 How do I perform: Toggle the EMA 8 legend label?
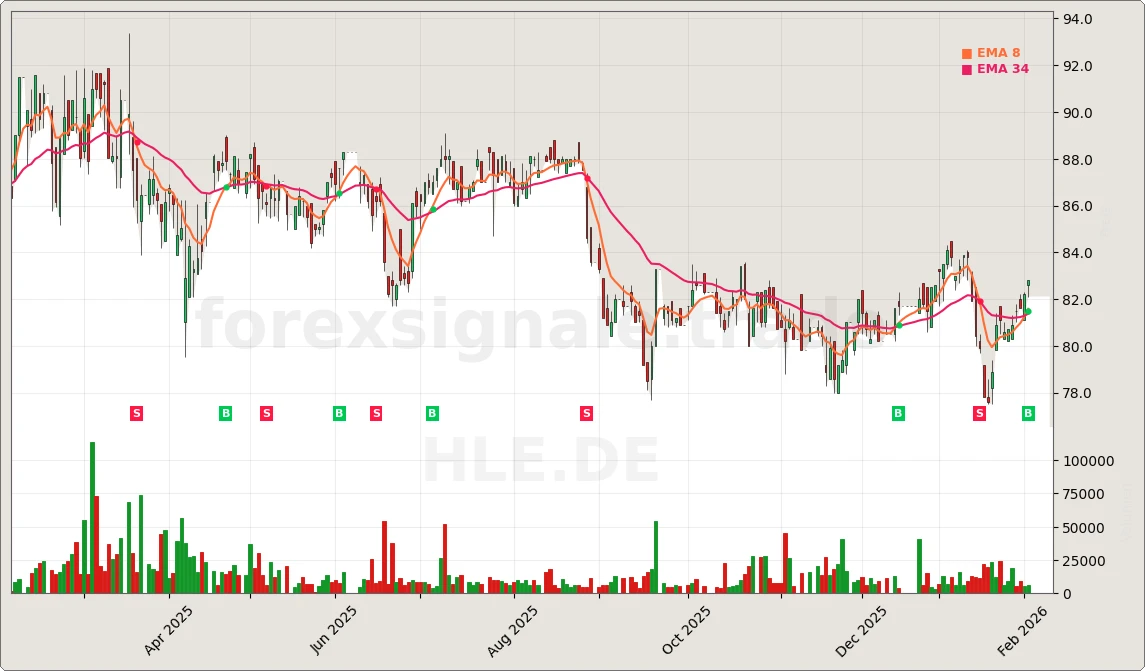pos(998,54)
